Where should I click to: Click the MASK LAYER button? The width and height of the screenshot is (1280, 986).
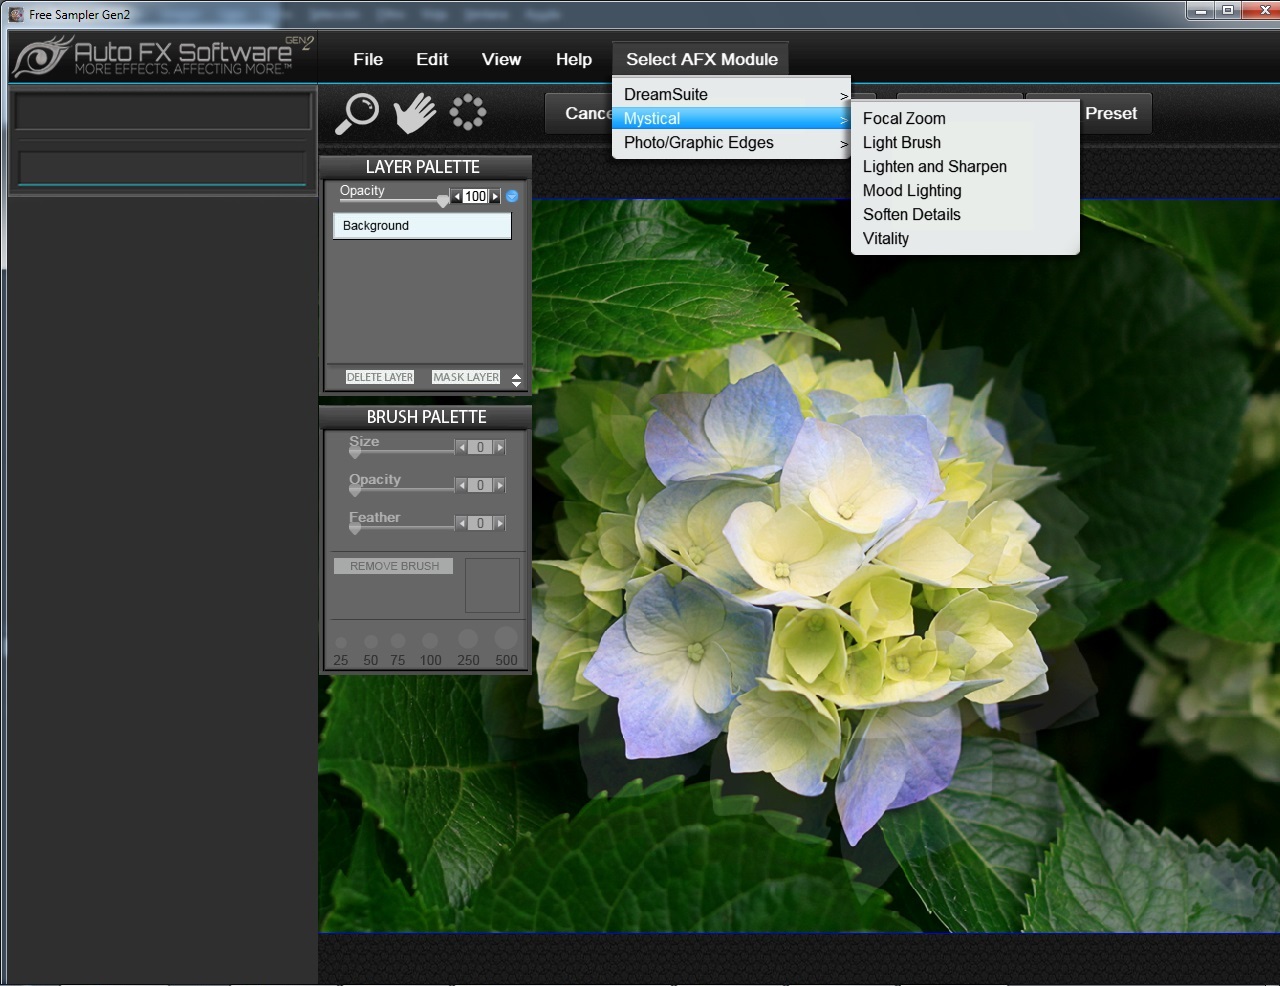click(x=466, y=377)
